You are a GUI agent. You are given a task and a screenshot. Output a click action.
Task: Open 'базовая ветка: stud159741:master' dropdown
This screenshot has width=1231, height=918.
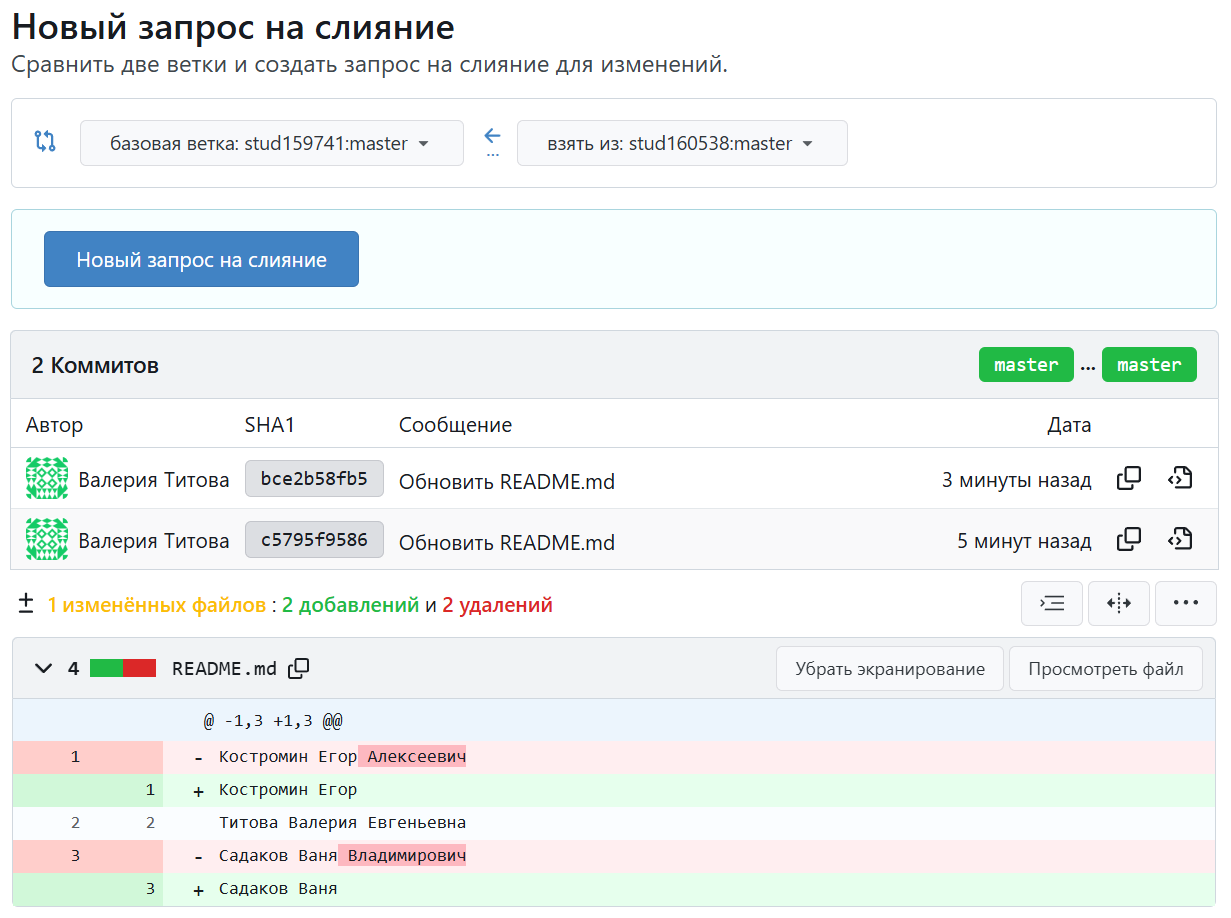(271, 143)
